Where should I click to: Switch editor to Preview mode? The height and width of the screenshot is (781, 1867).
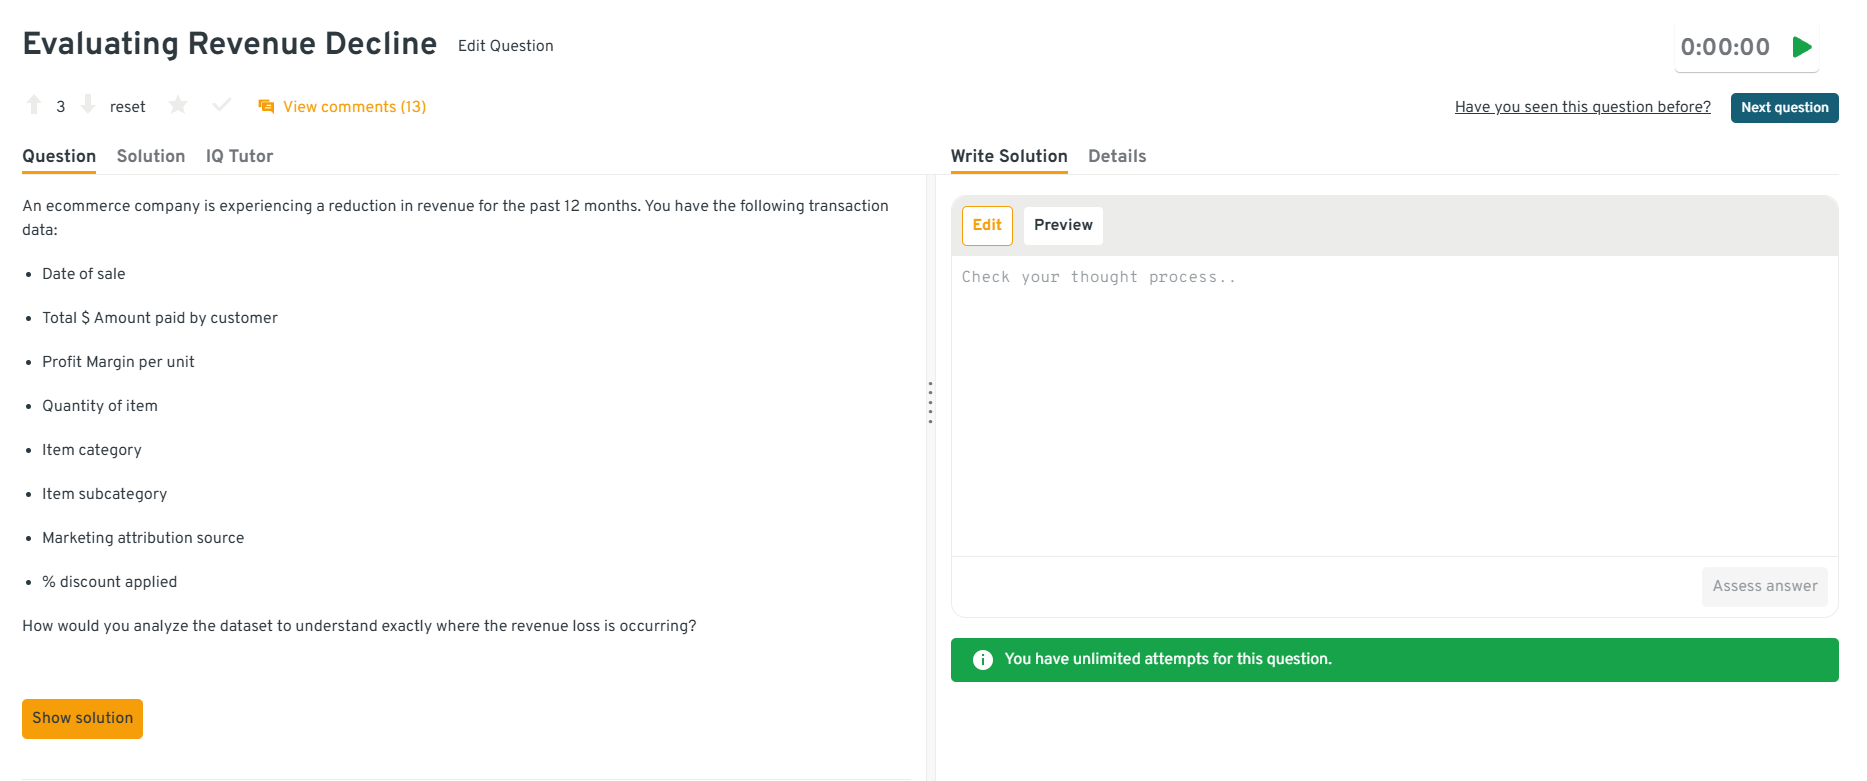point(1063,226)
